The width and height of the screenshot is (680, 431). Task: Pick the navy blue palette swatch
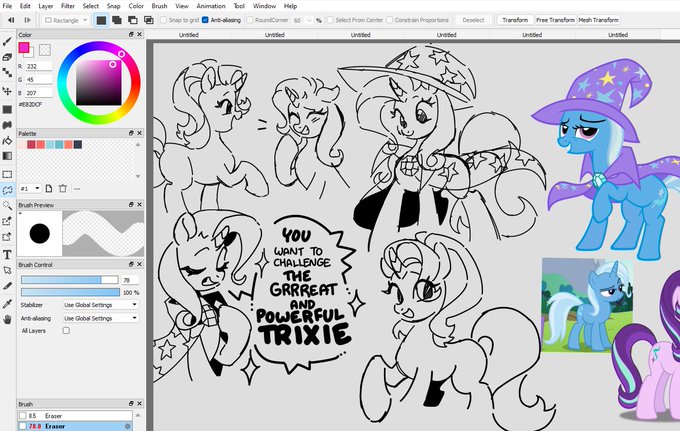pos(78,144)
